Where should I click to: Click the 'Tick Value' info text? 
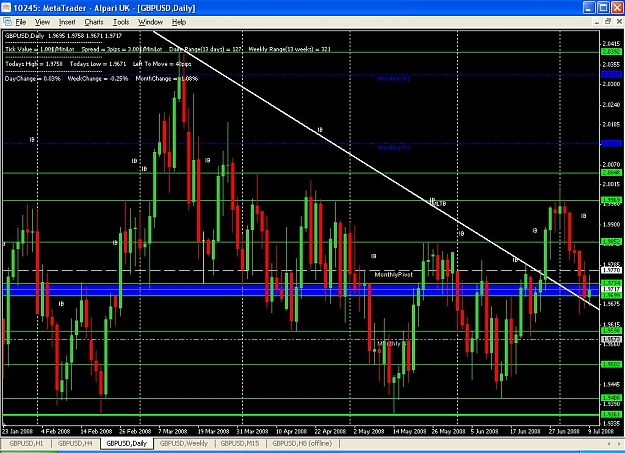click(x=39, y=49)
